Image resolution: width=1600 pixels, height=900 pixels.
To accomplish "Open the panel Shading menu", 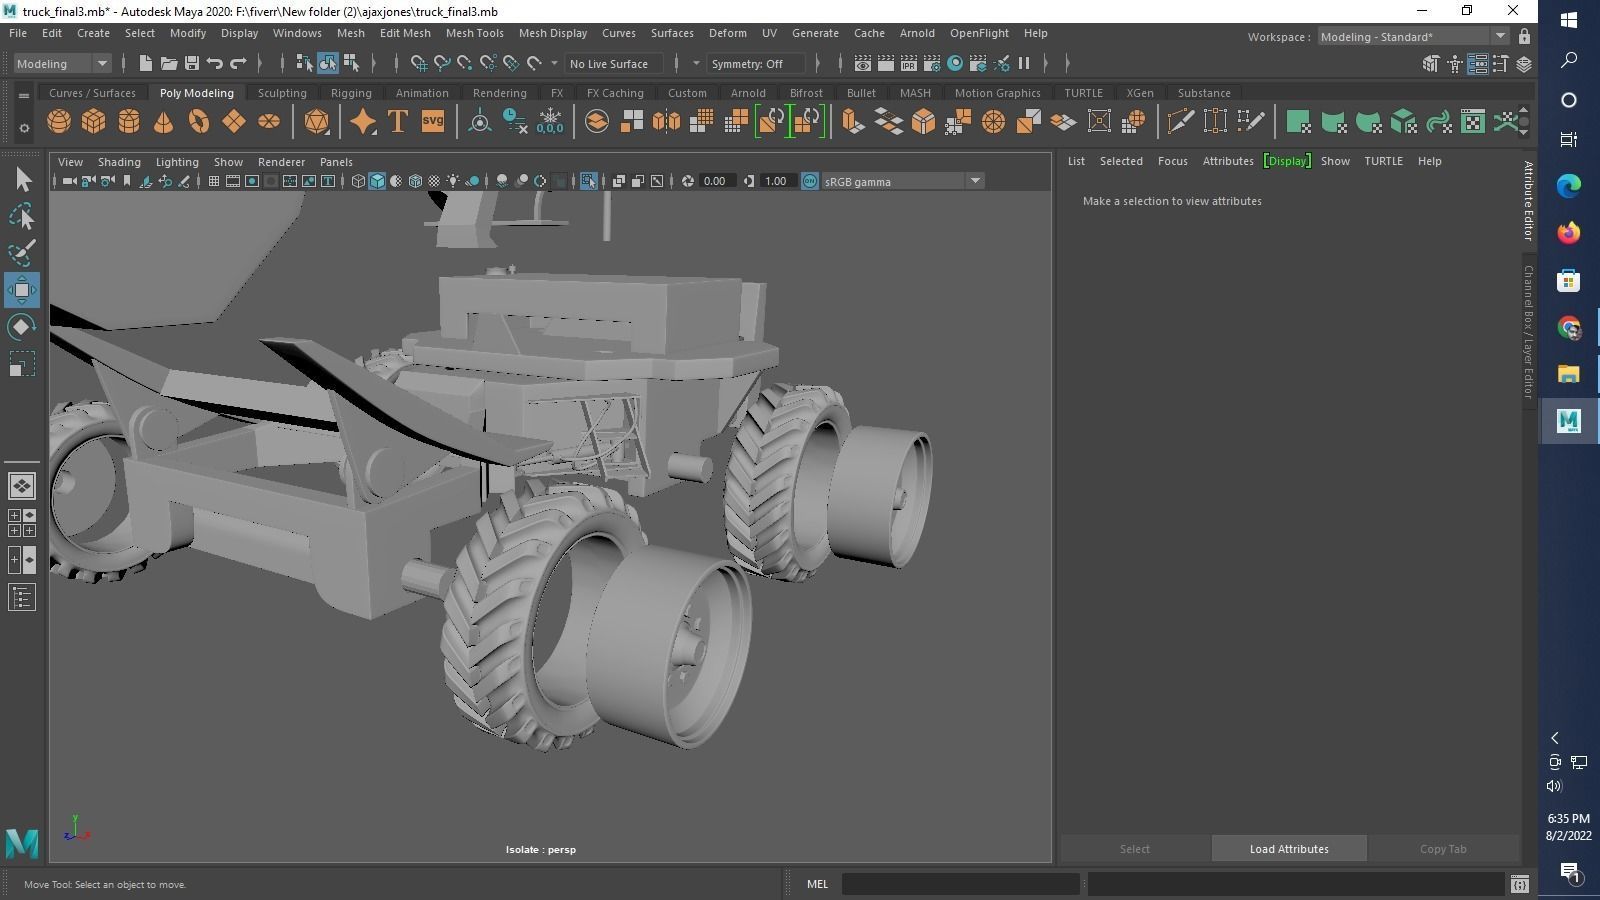I will point(119,161).
